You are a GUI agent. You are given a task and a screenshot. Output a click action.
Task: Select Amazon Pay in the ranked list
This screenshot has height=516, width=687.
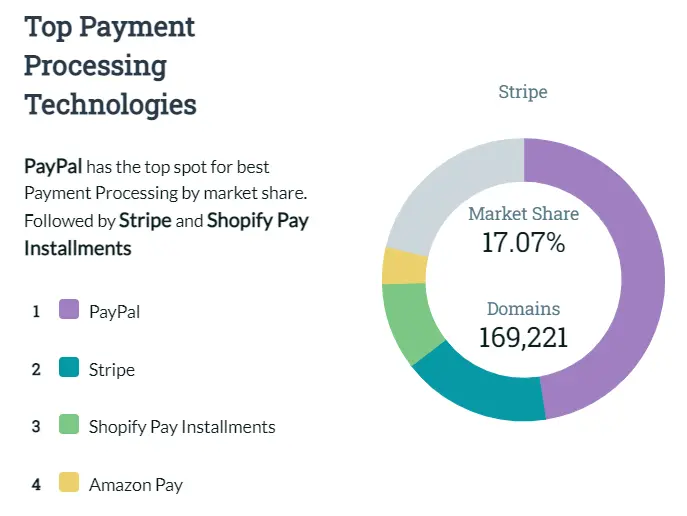[135, 485]
